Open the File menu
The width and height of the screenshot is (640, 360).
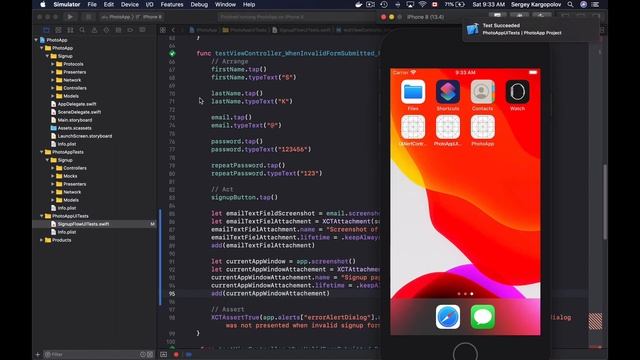pyautogui.click(x=92, y=4)
